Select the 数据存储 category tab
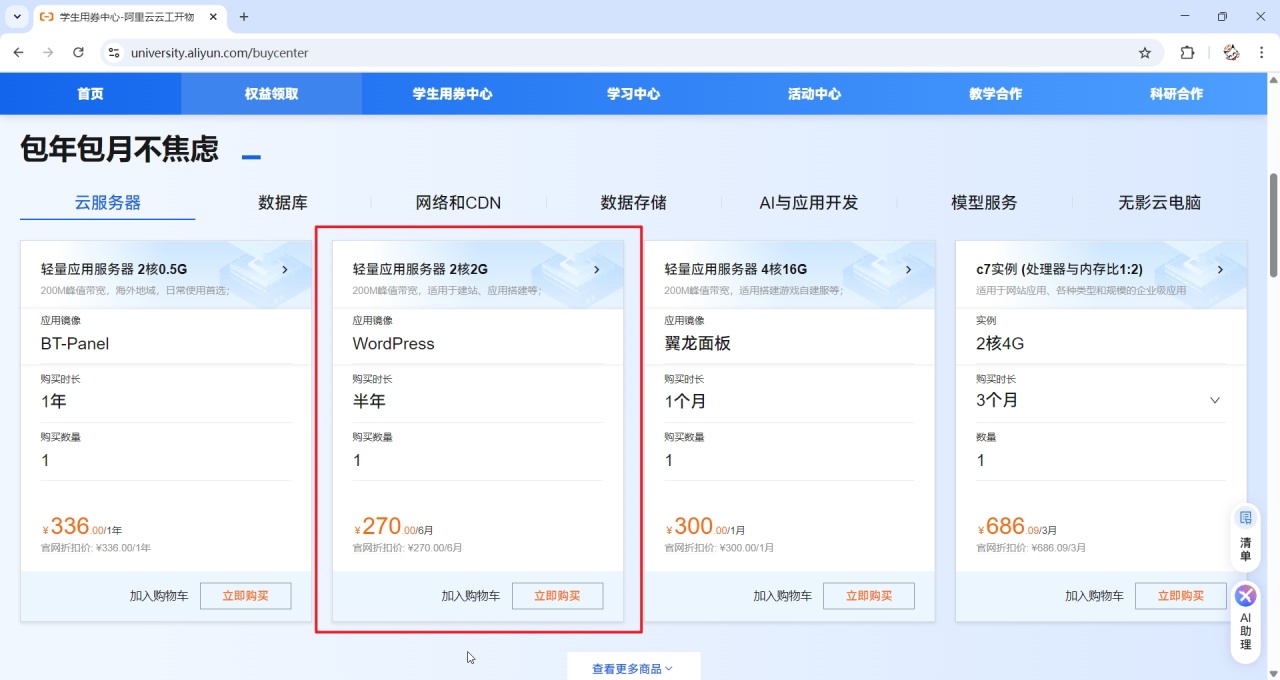Viewport: 1280px width, 680px height. coord(633,202)
